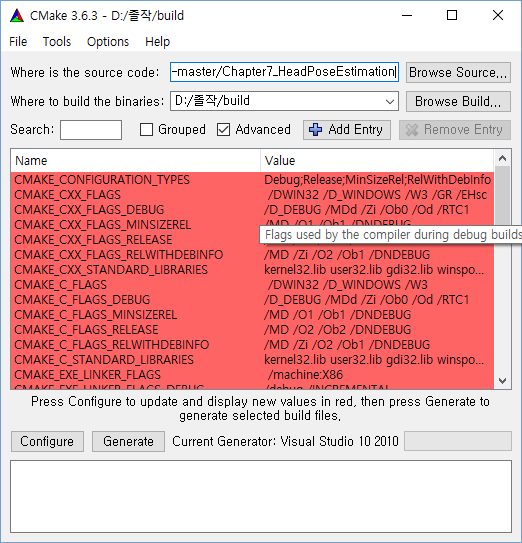Click Browse Build button
The image size is (522, 543).
(458, 101)
